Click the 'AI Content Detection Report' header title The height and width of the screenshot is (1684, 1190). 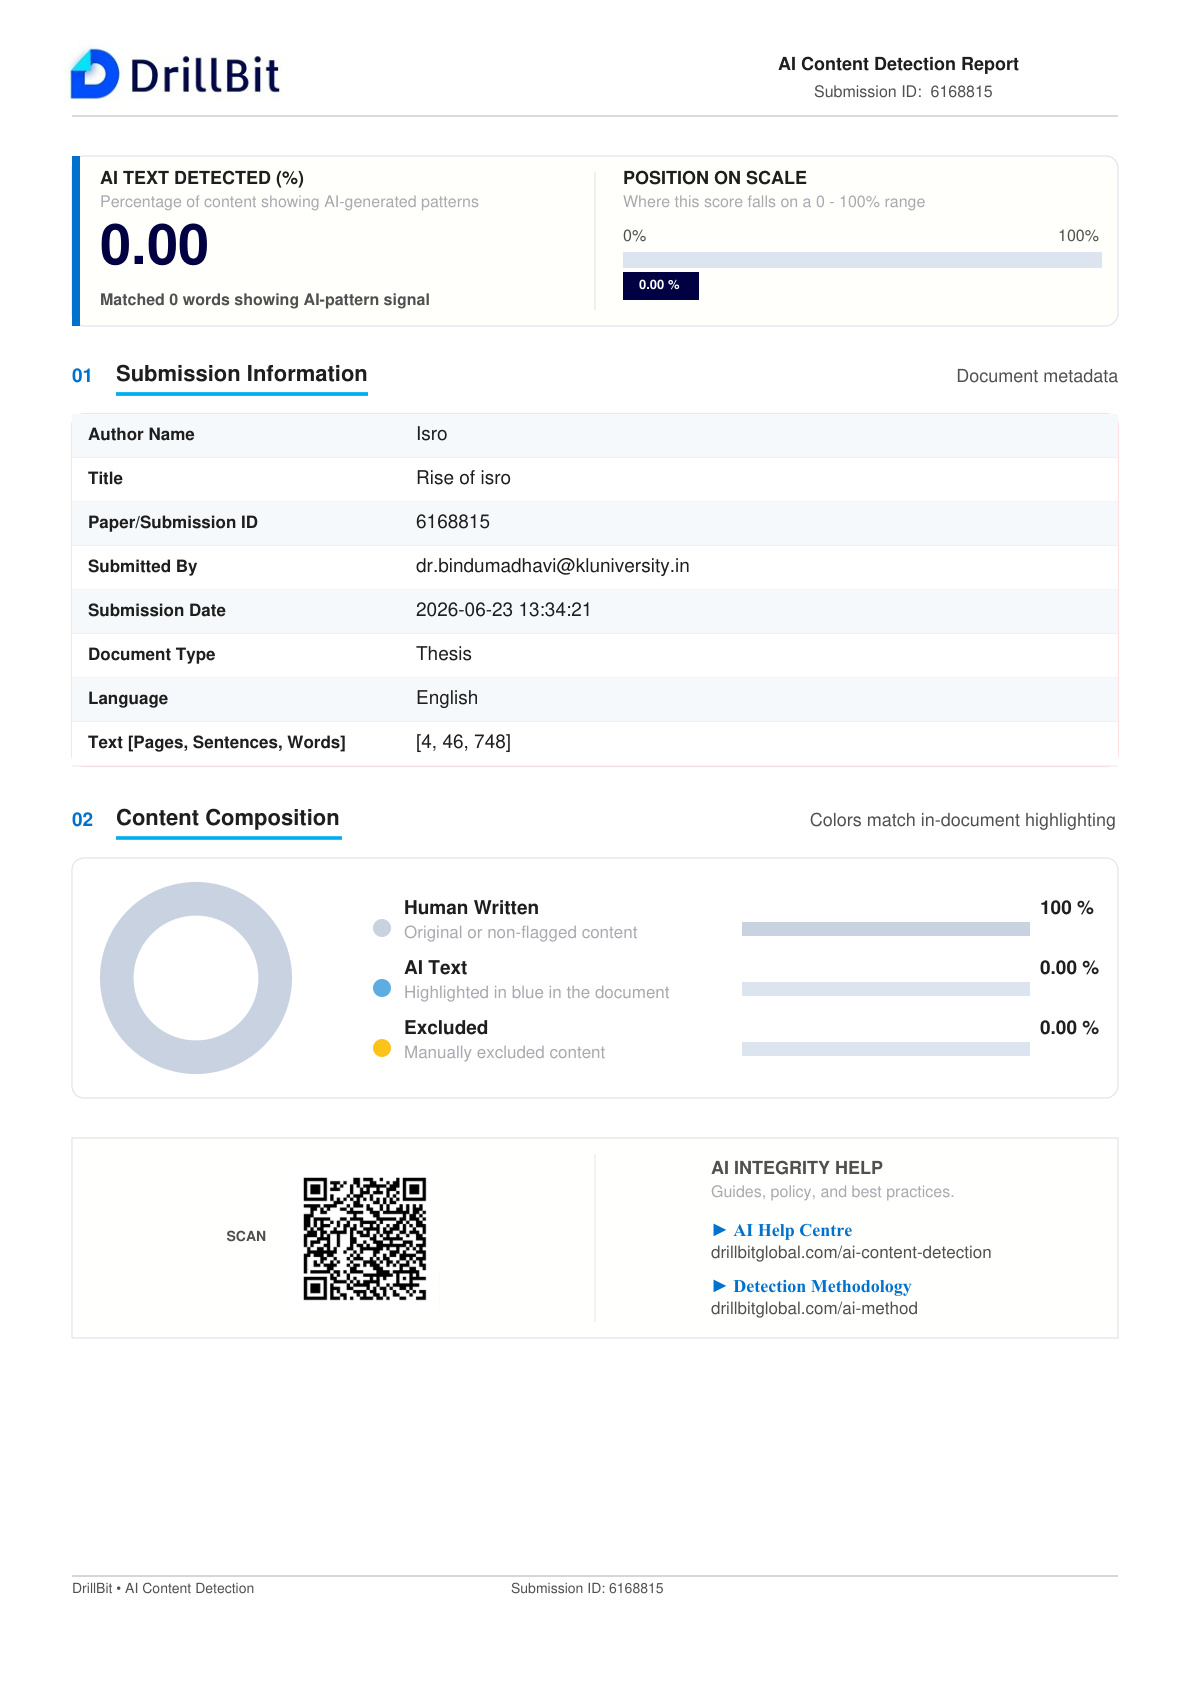[x=898, y=64]
